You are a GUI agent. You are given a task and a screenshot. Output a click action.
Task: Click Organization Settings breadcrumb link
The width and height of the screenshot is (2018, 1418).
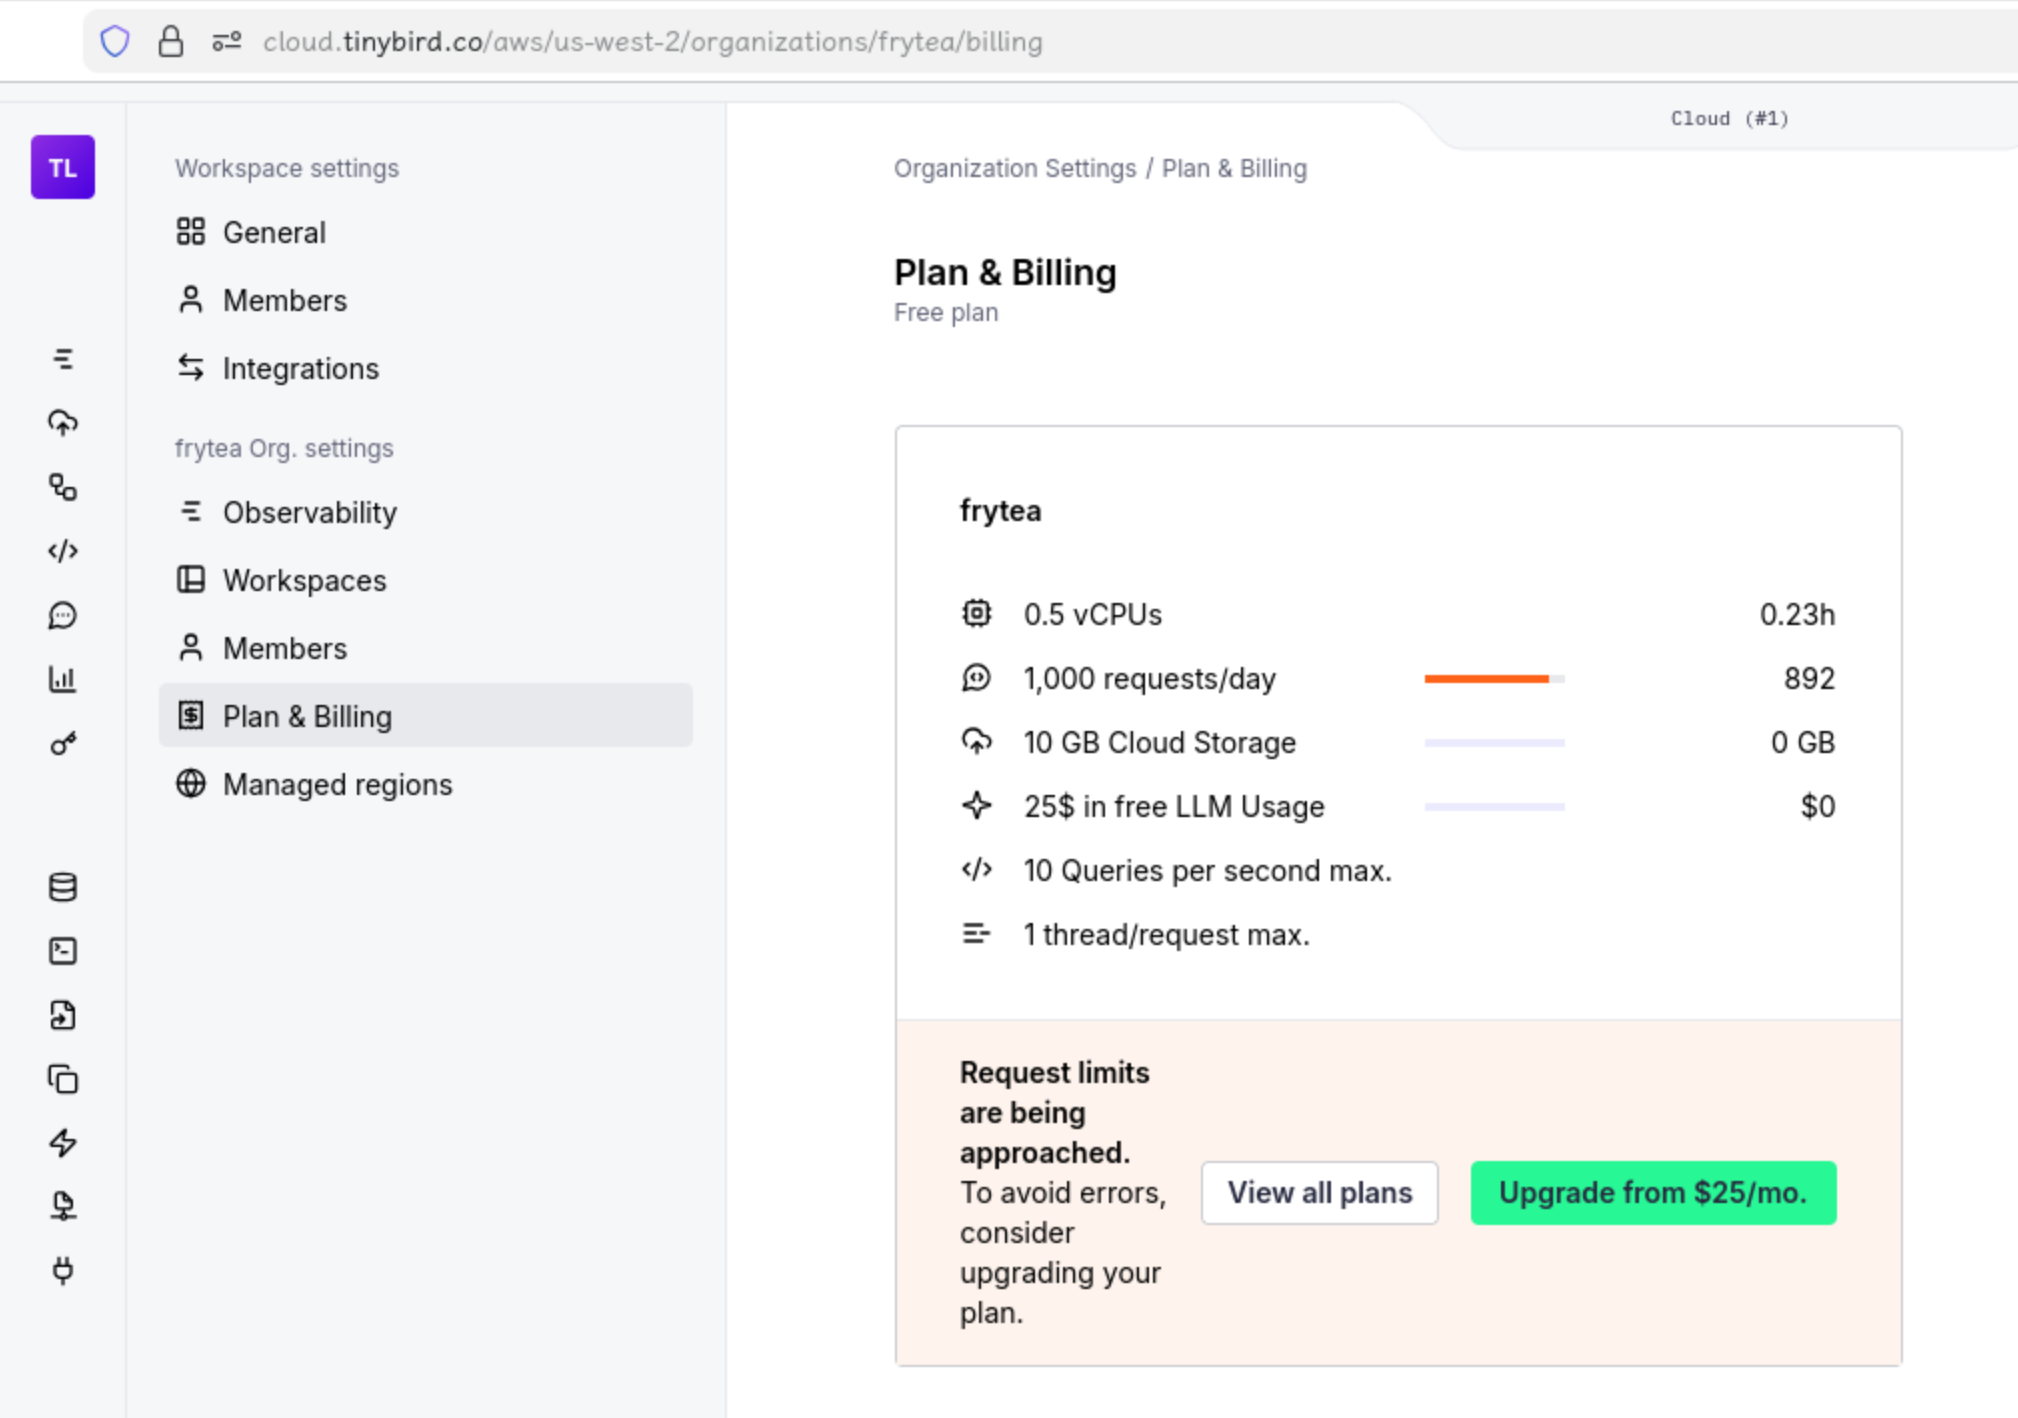[1014, 168]
